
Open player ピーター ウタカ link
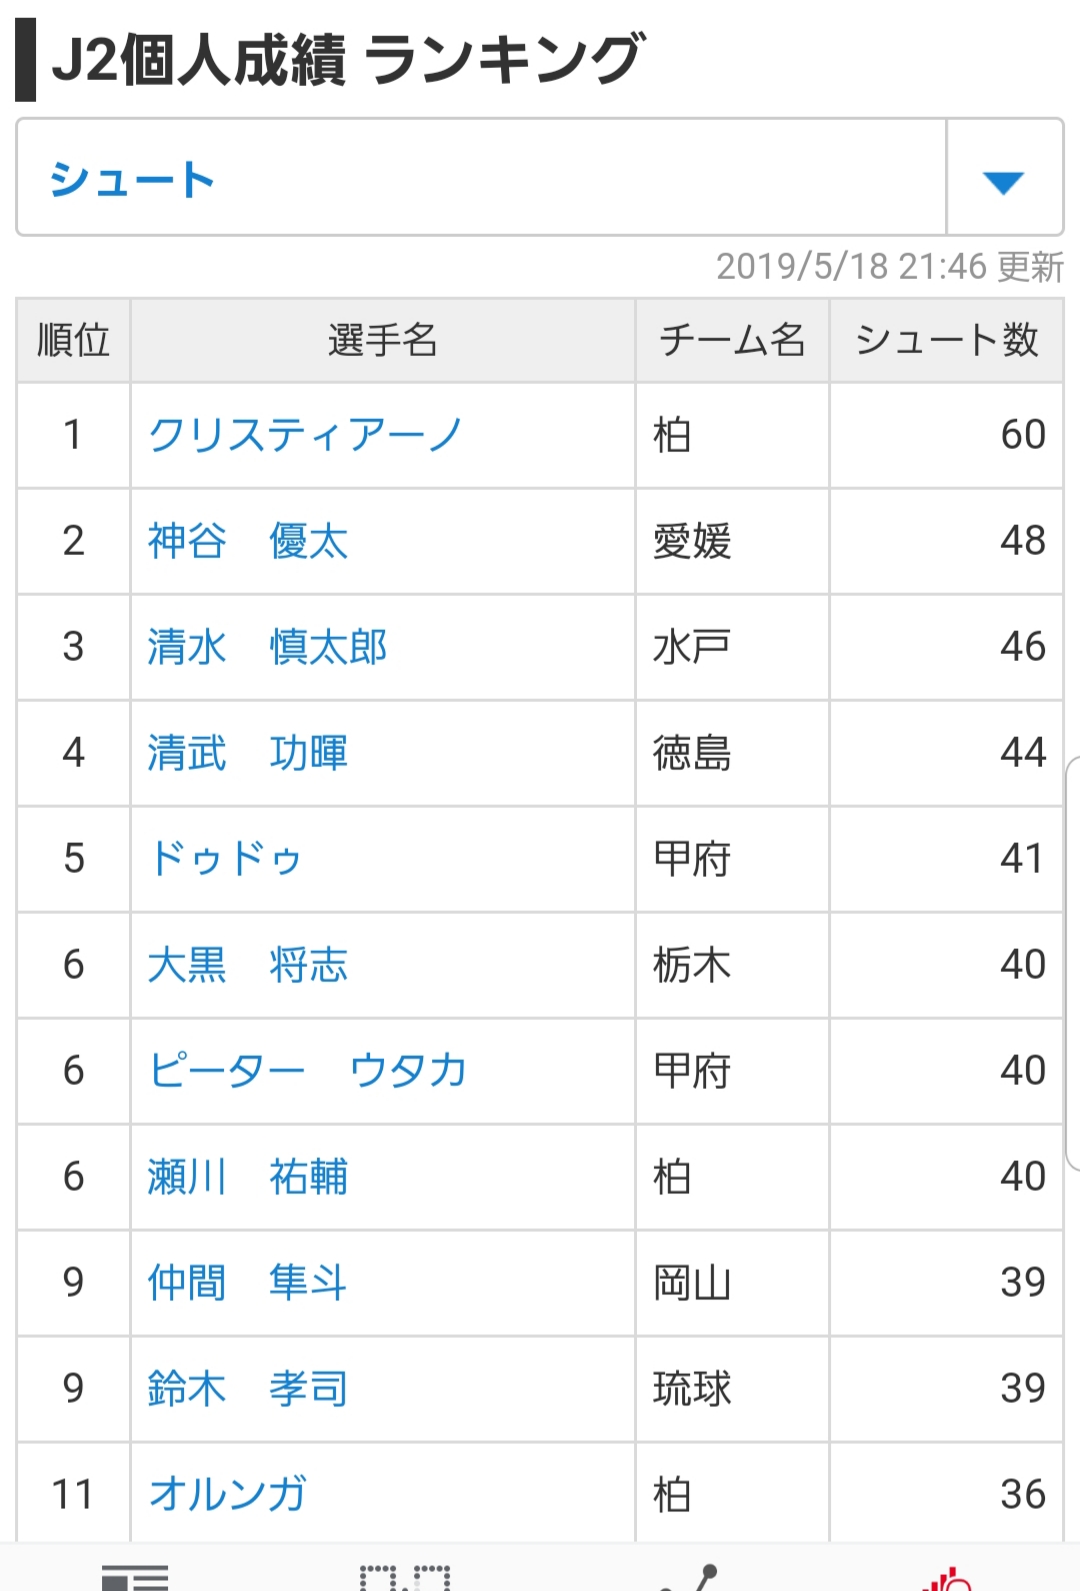tap(308, 1071)
